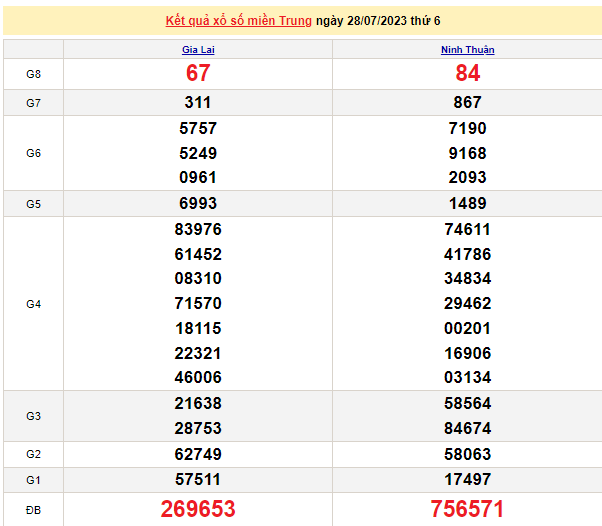Open the 'Kết quả xổ số miền Trung' link
This screenshot has height=526, width=602.
coord(238,20)
